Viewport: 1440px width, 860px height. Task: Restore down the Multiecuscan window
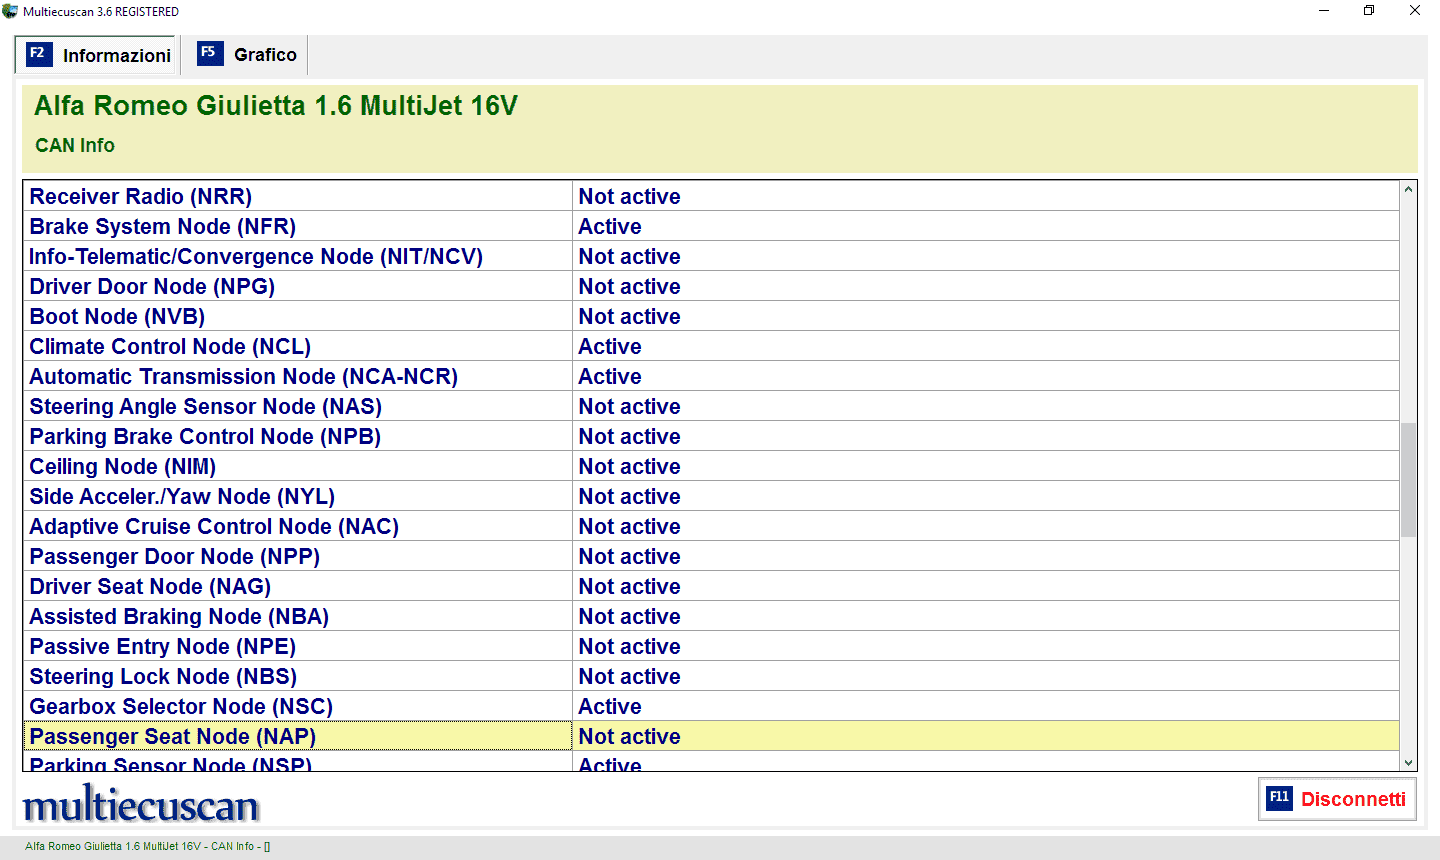(x=1369, y=11)
